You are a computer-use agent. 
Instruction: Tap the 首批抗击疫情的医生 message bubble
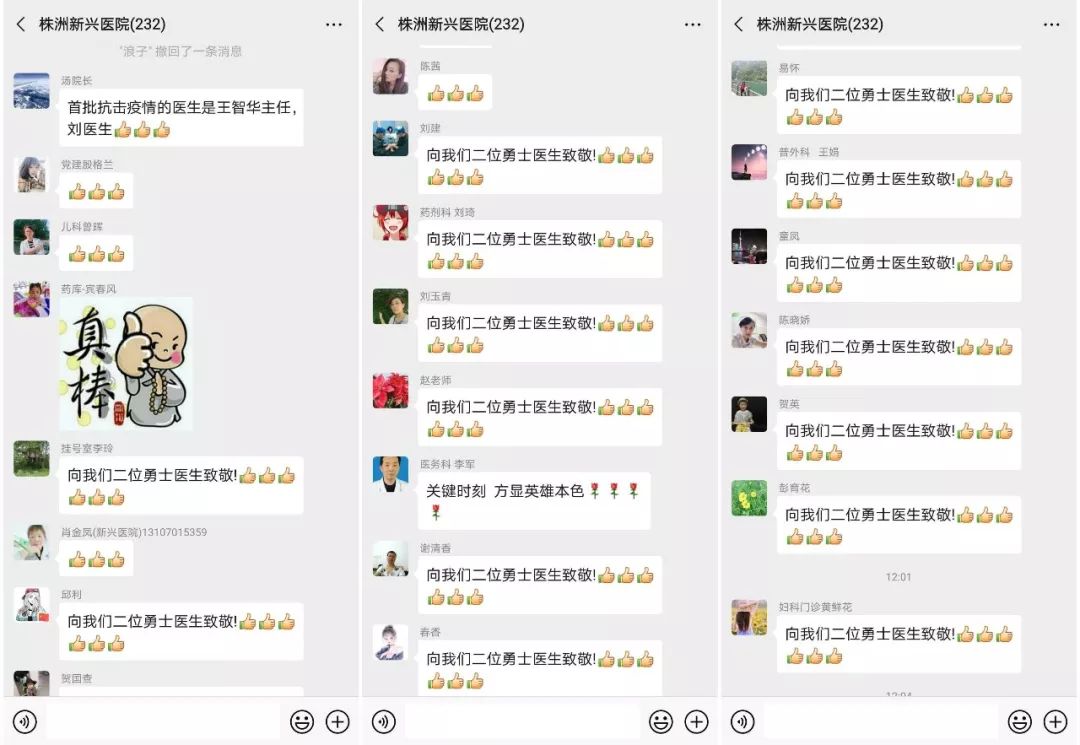tap(181, 117)
